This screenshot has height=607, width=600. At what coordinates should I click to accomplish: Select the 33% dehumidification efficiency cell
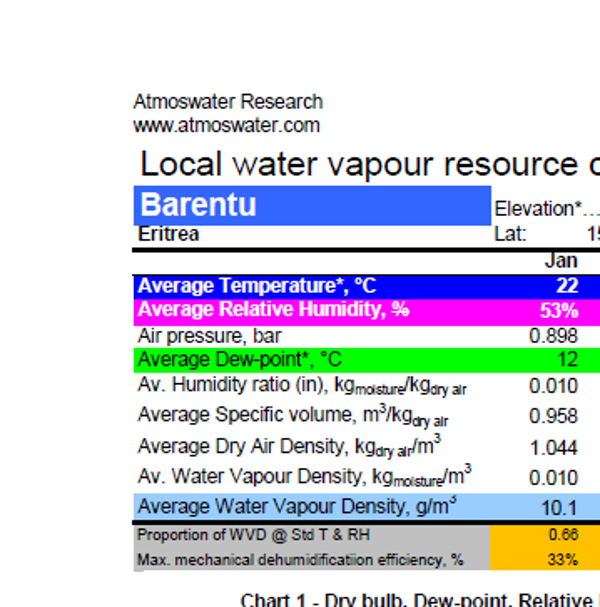563,559
